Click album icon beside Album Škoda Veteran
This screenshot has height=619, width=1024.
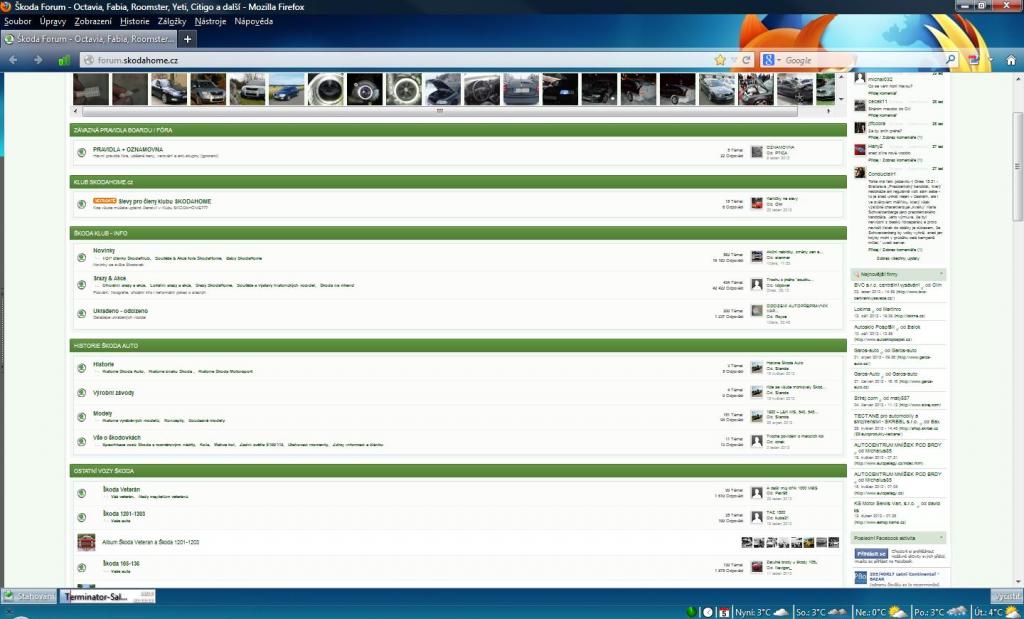tap(86, 542)
